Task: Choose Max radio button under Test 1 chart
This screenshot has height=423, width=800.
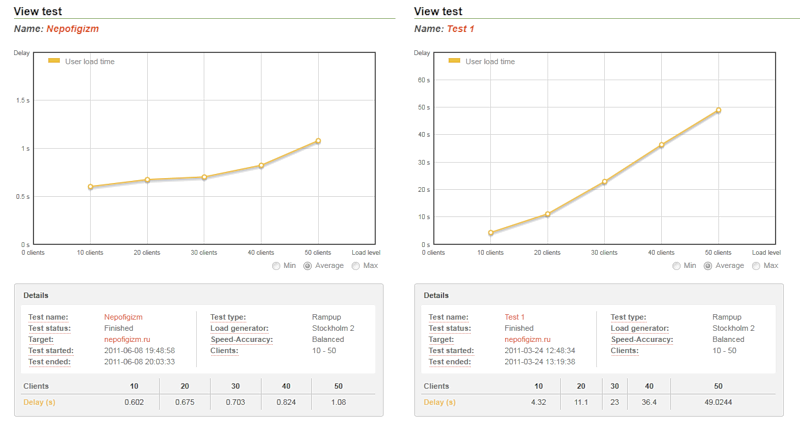Action: 755,266
